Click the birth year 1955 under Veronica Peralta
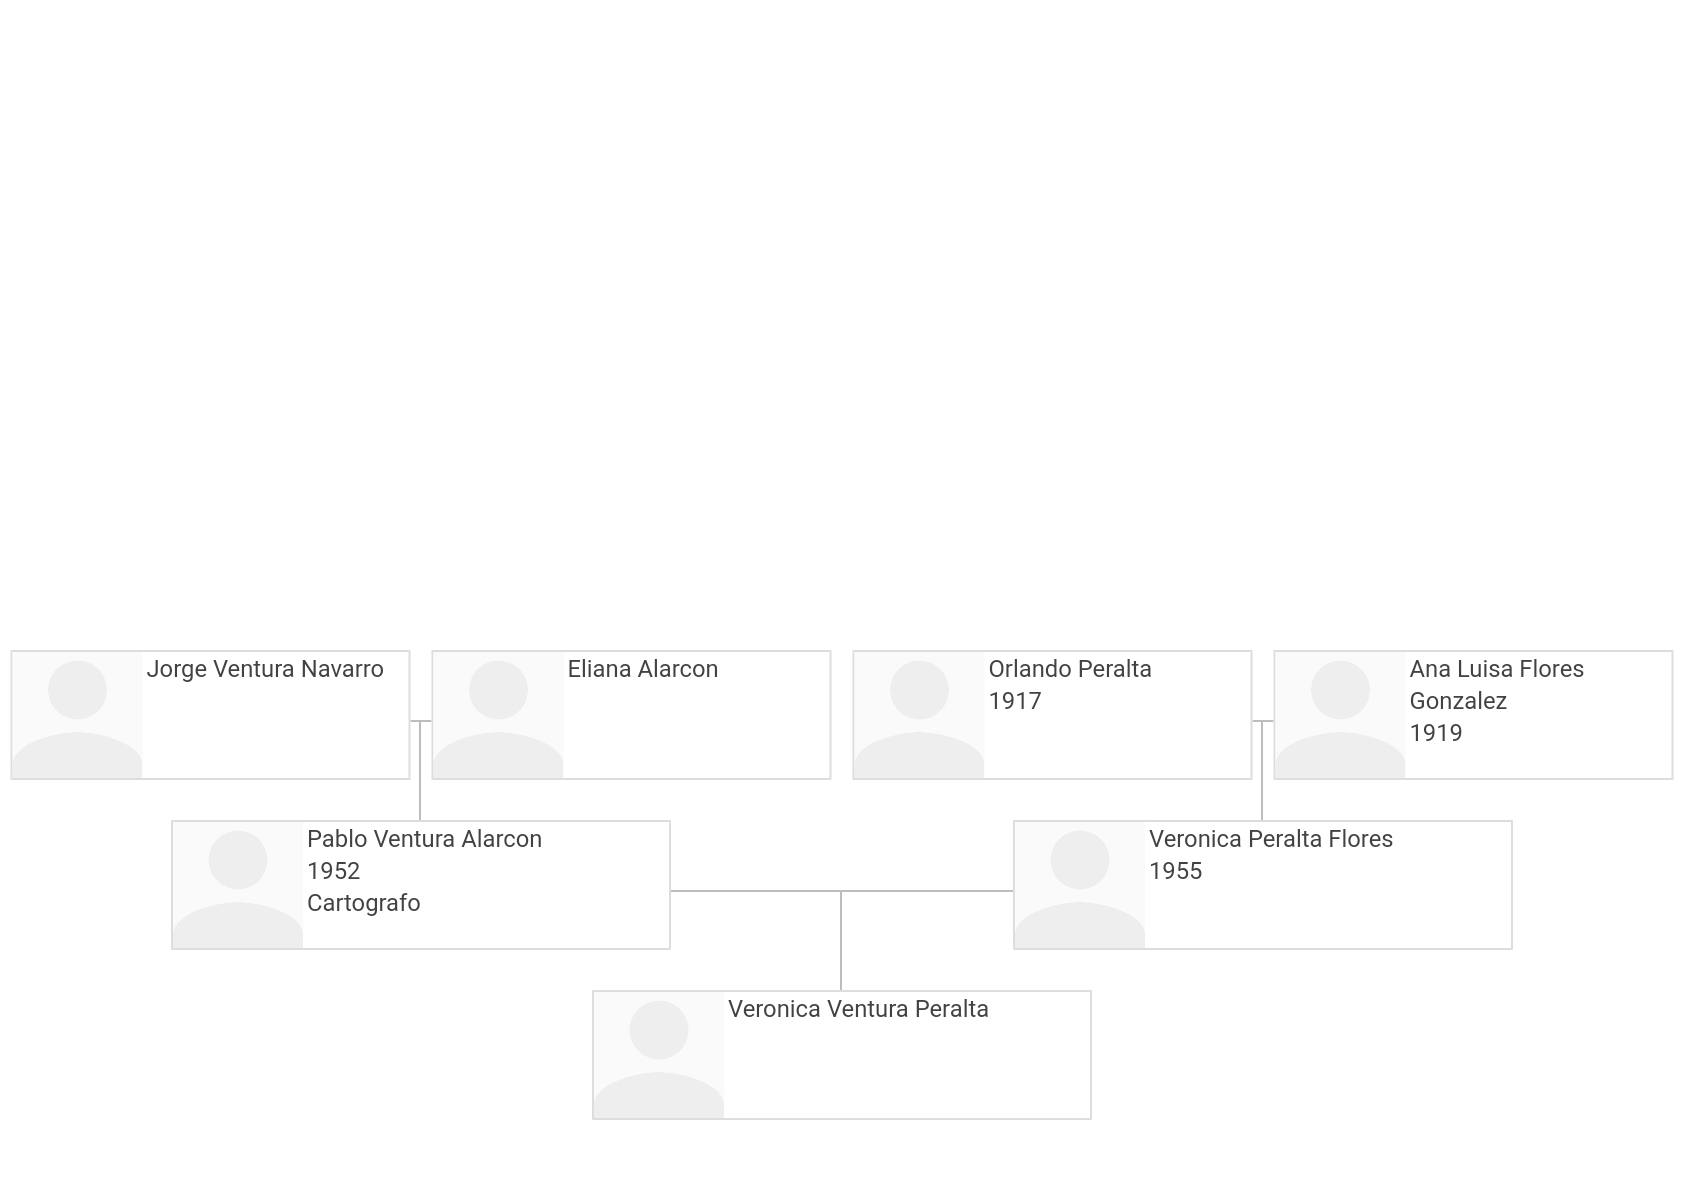Viewport: 1684px width, 1196px height. [1175, 871]
